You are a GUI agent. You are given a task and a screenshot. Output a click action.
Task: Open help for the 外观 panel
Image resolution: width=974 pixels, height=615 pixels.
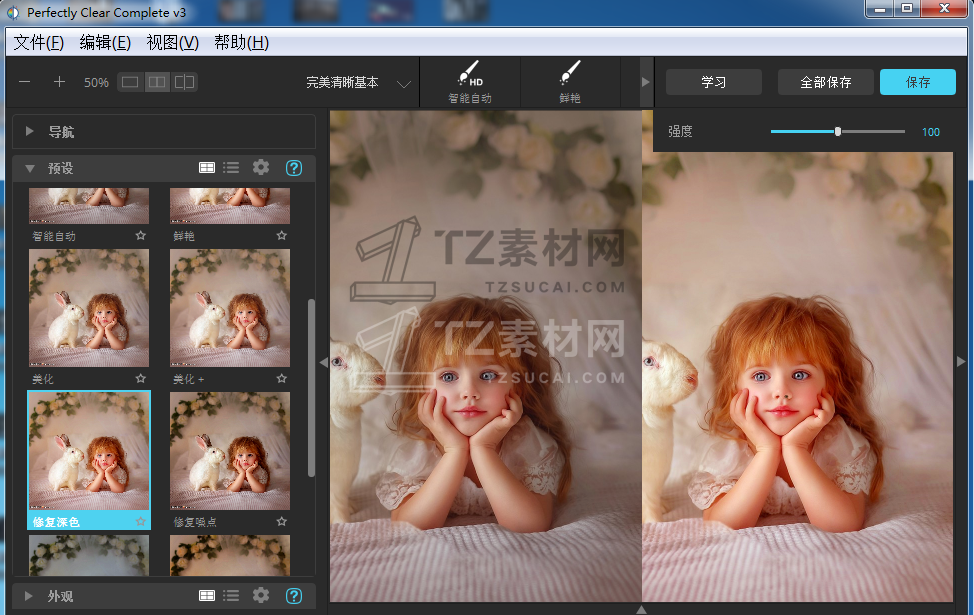[x=294, y=596]
